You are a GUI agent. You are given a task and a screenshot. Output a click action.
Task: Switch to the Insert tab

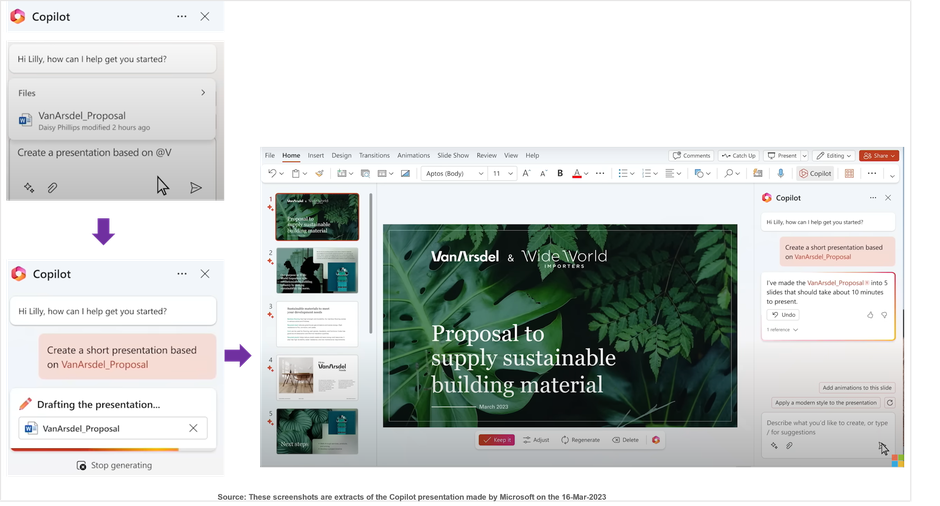point(316,155)
